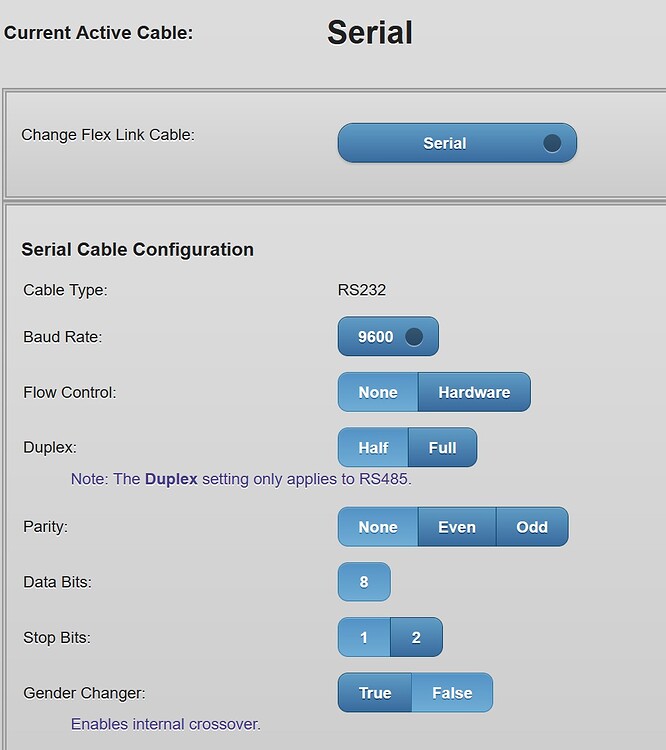666x750 pixels.
Task: Select Half duplex
Action: (374, 447)
